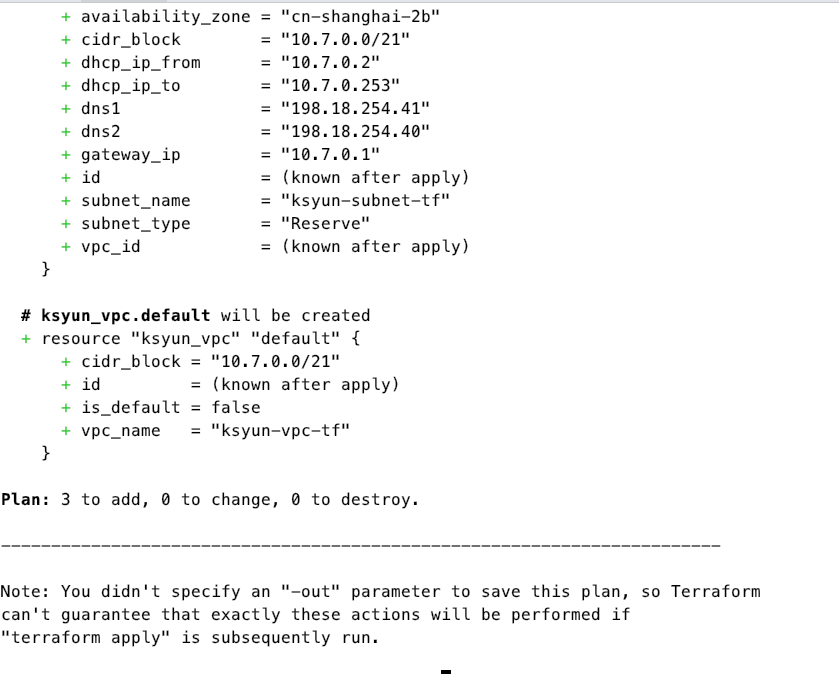Image resolution: width=839 pixels, height=674 pixels.
Task: Click the "10.7.0.253" dhcp_ip_to value
Action: point(340,86)
